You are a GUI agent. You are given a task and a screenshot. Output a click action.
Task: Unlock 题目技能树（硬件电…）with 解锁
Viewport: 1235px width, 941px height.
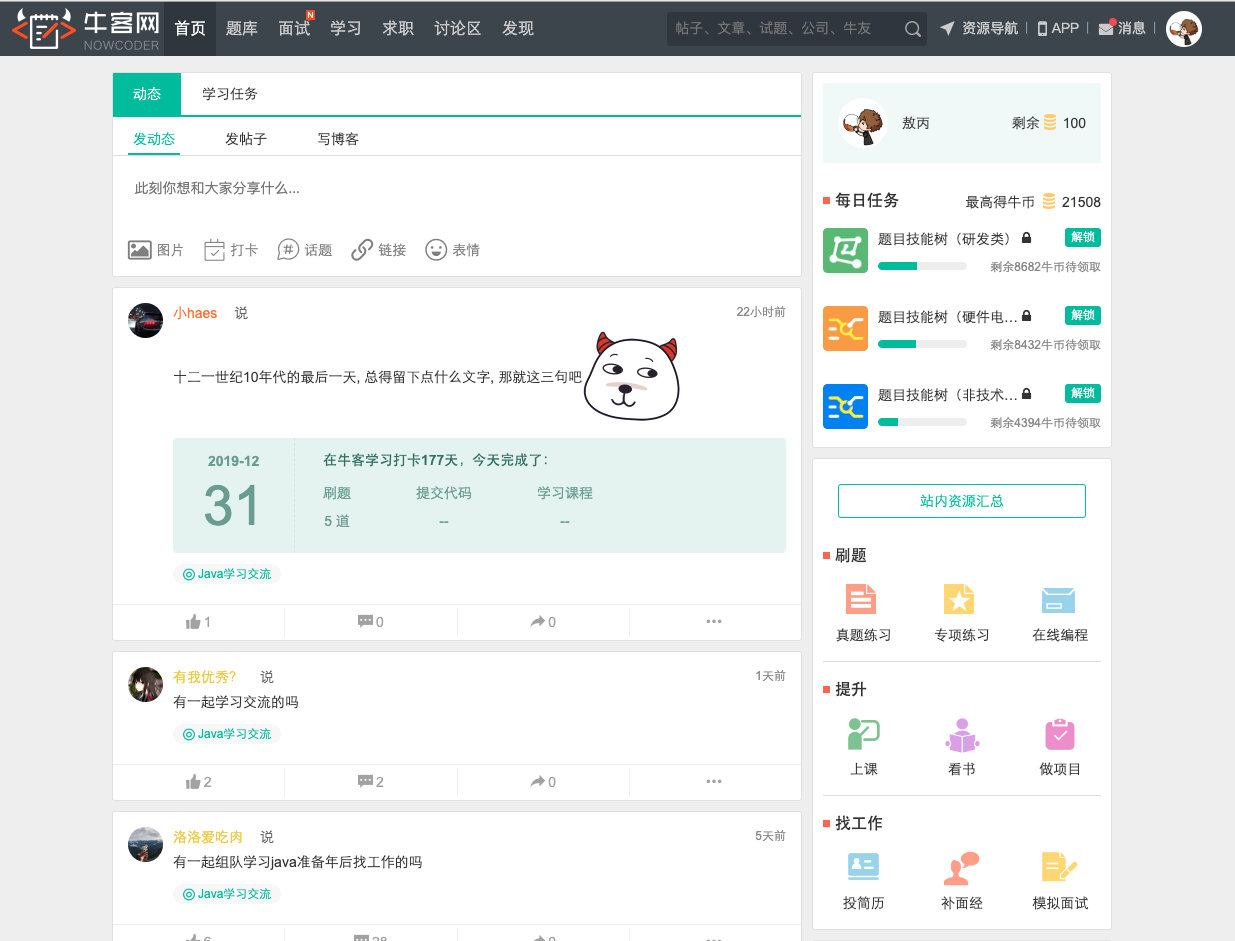(x=1082, y=315)
